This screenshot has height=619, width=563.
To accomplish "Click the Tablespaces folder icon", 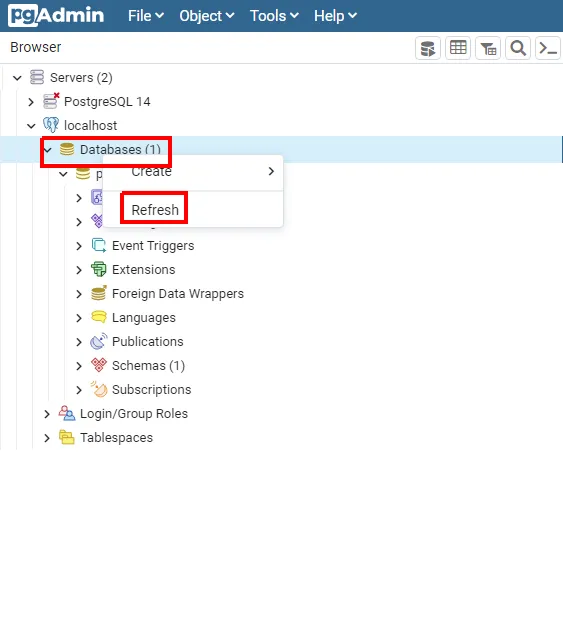I will pos(67,437).
